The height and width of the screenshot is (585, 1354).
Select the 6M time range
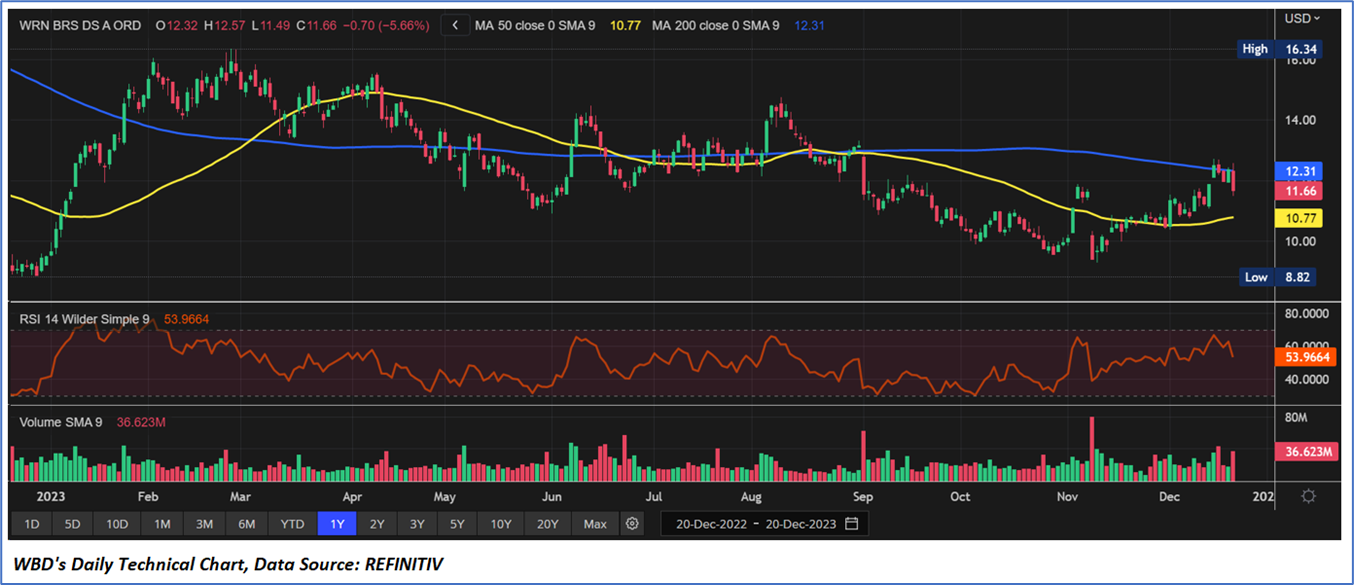(246, 524)
